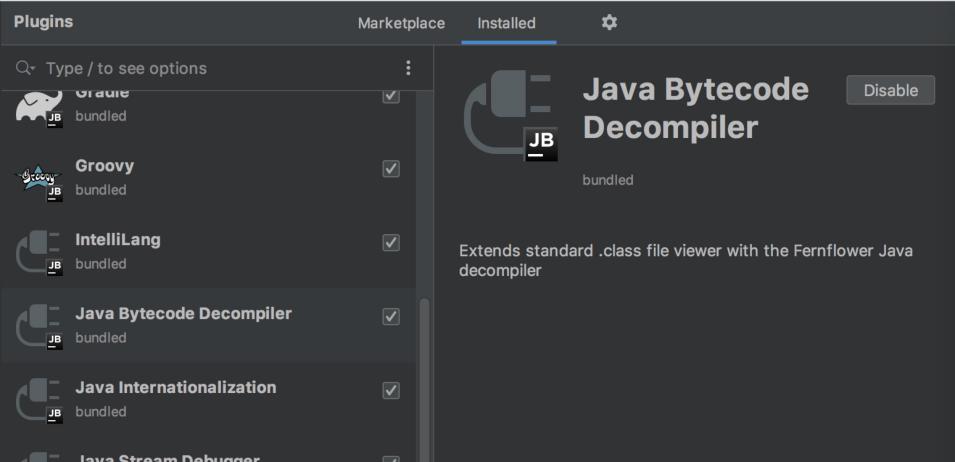
Task: Open the search history dropdown magnifier
Action: [x=24, y=69]
